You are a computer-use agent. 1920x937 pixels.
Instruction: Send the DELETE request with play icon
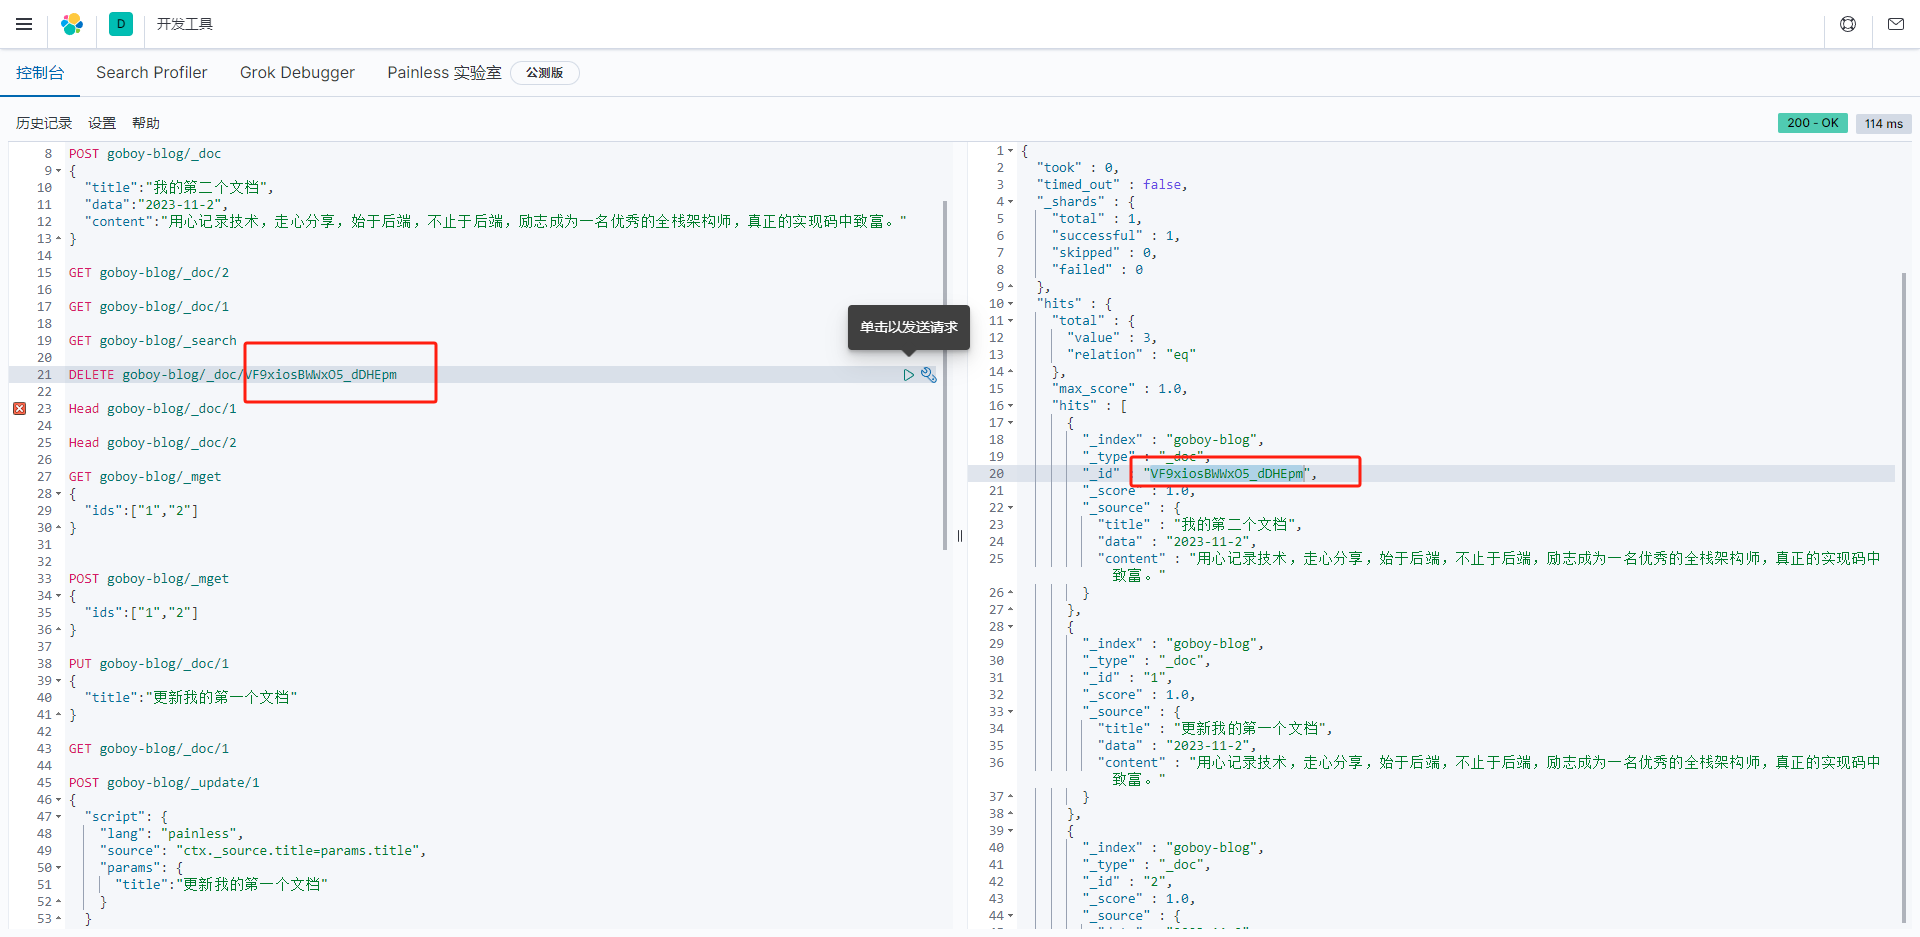(909, 375)
